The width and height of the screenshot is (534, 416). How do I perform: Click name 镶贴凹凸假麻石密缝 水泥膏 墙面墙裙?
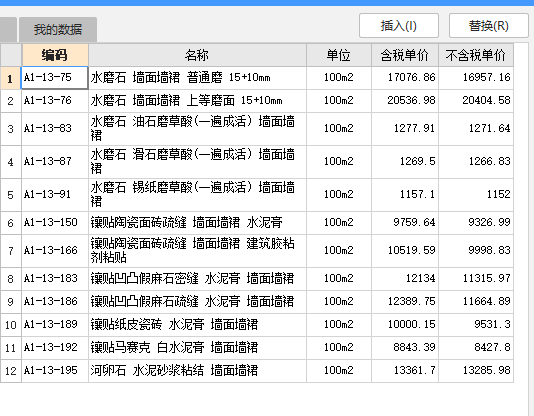click(x=197, y=279)
